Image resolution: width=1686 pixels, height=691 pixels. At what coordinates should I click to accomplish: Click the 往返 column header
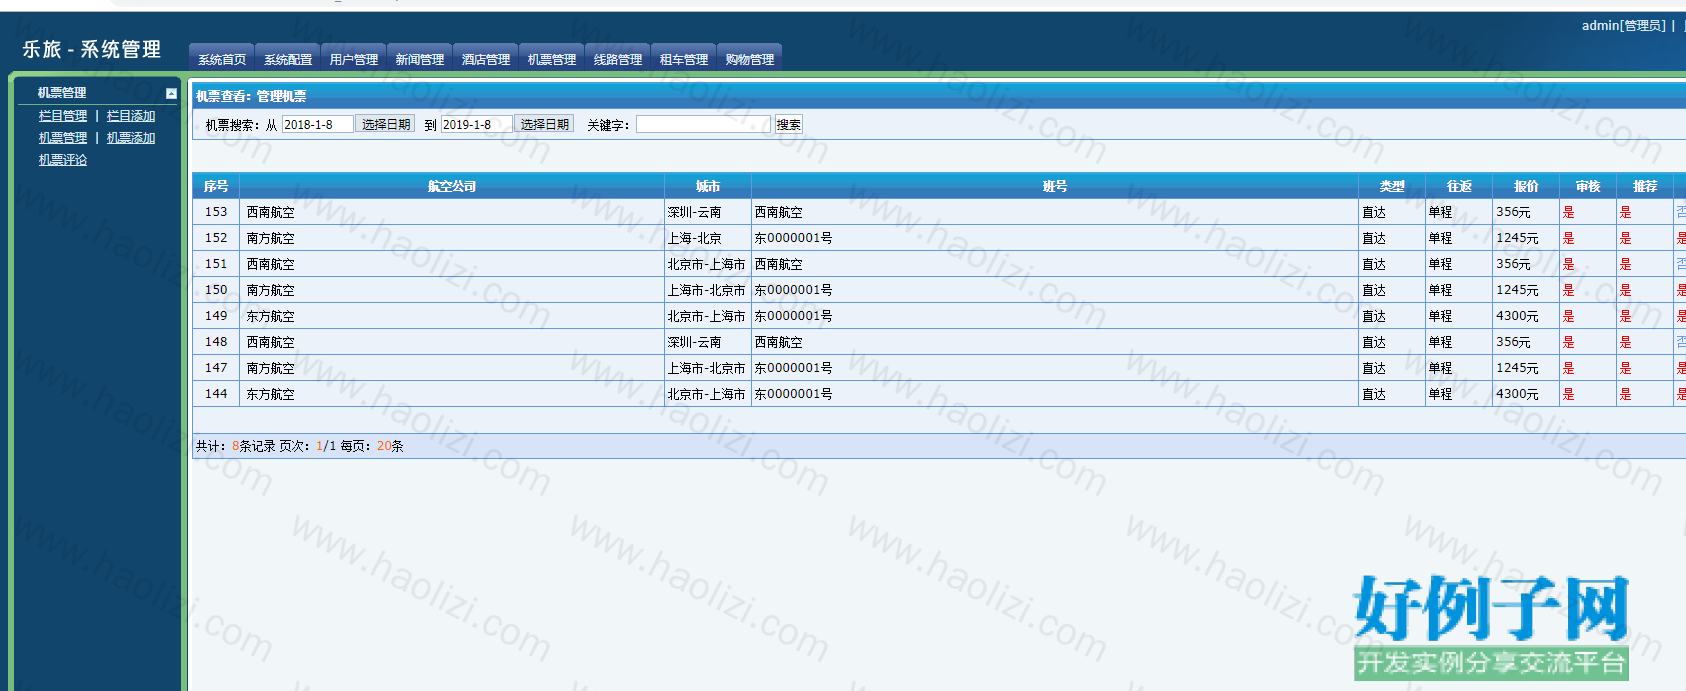coord(1459,186)
